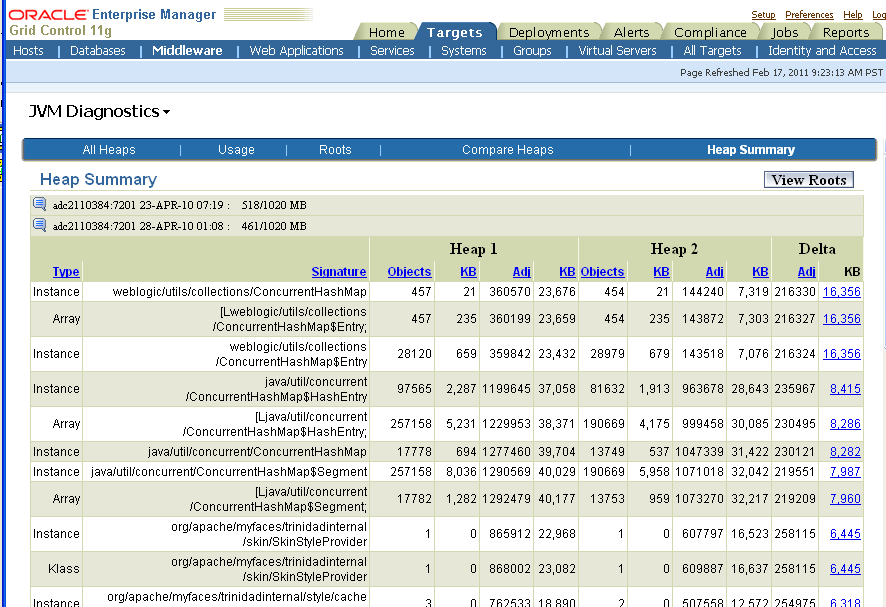Sort the table by the Type column
The width and height of the screenshot is (886, 607).
click(66, 272)
